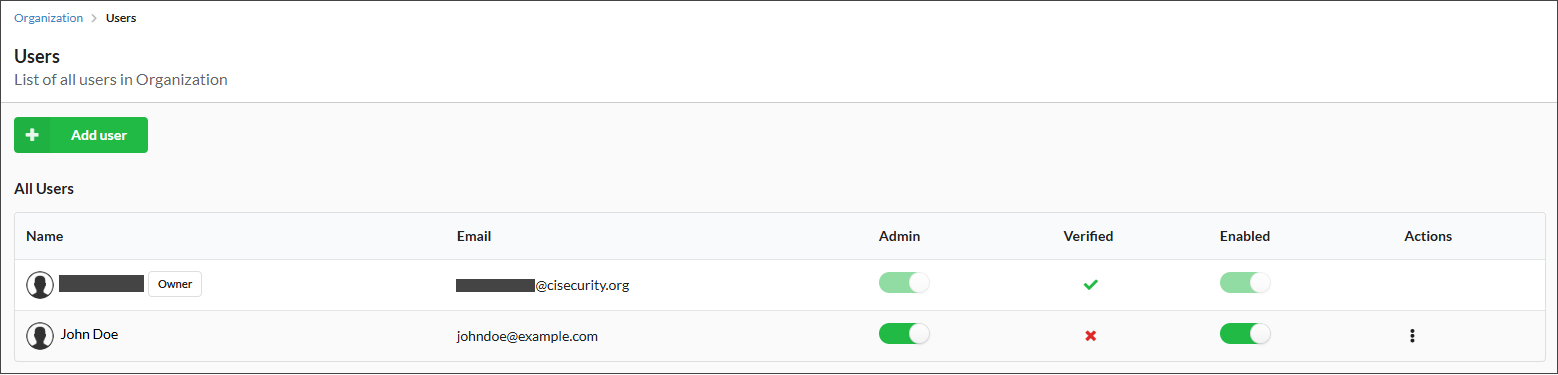Click the Owner's avatar icon
The width and height of the screenshot is (1558, 375).
tap(40, 285)
